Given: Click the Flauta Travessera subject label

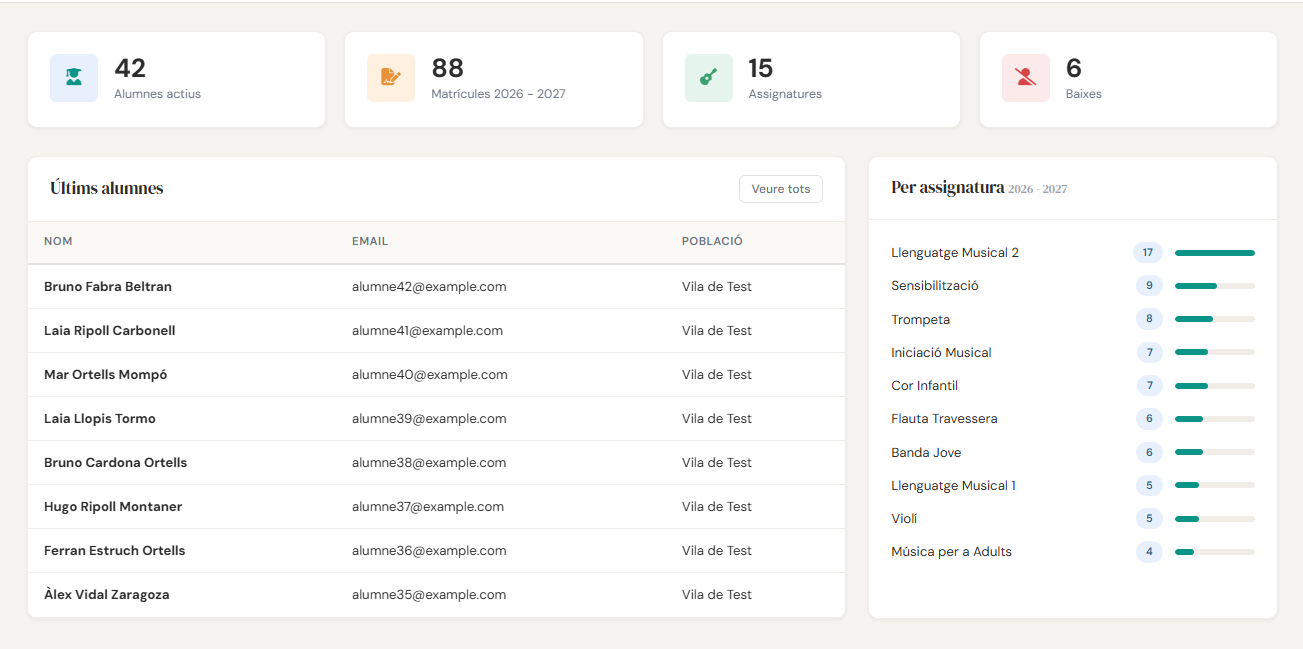Looking at the screenshot, I should click(944, 419).
